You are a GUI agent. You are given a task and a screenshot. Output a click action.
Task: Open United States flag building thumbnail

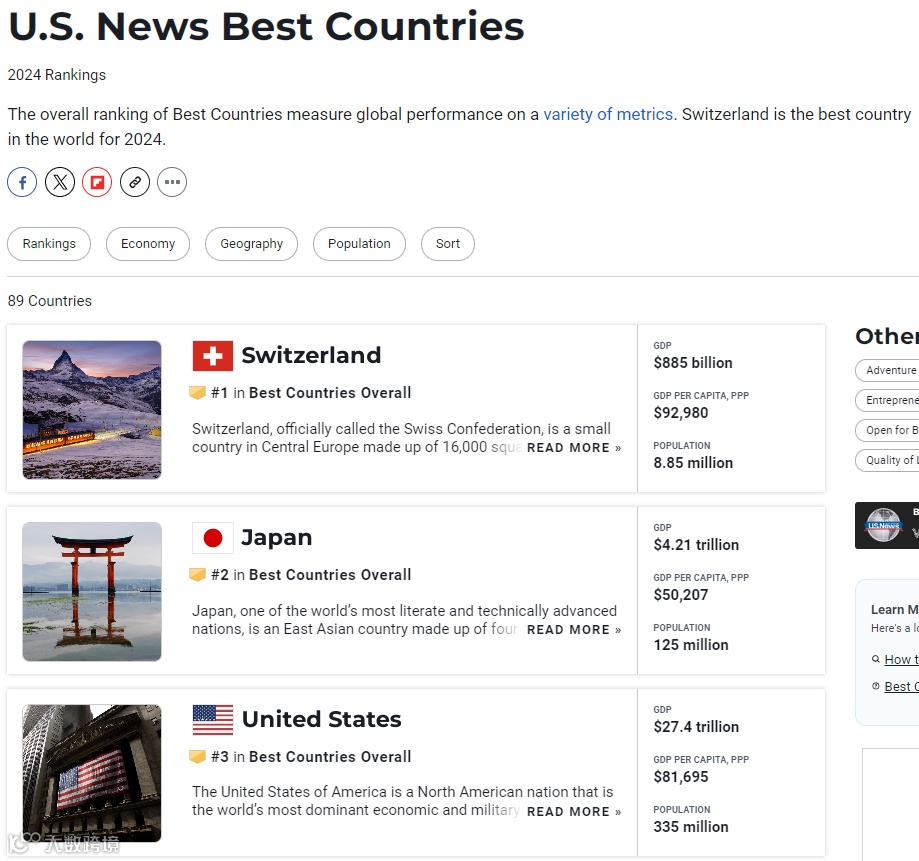click(x=92, y=774)
